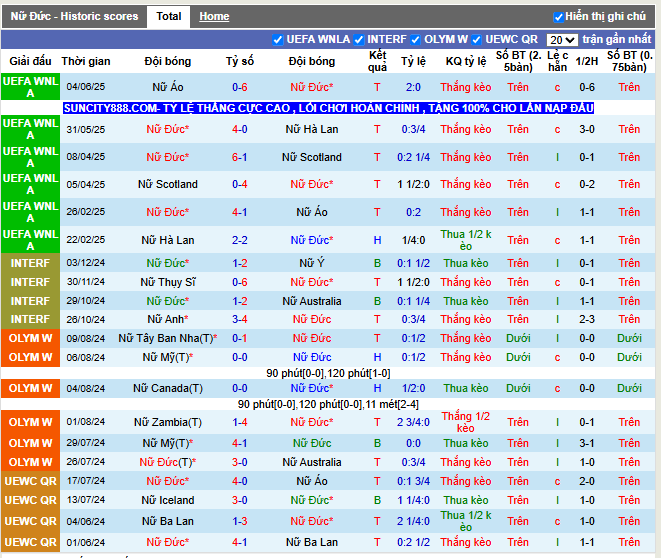Image resolution: width=662 pixels, height=558 pixels.
Task: Uncheck the INTERF filter checkbox
Action: (358, 40)
